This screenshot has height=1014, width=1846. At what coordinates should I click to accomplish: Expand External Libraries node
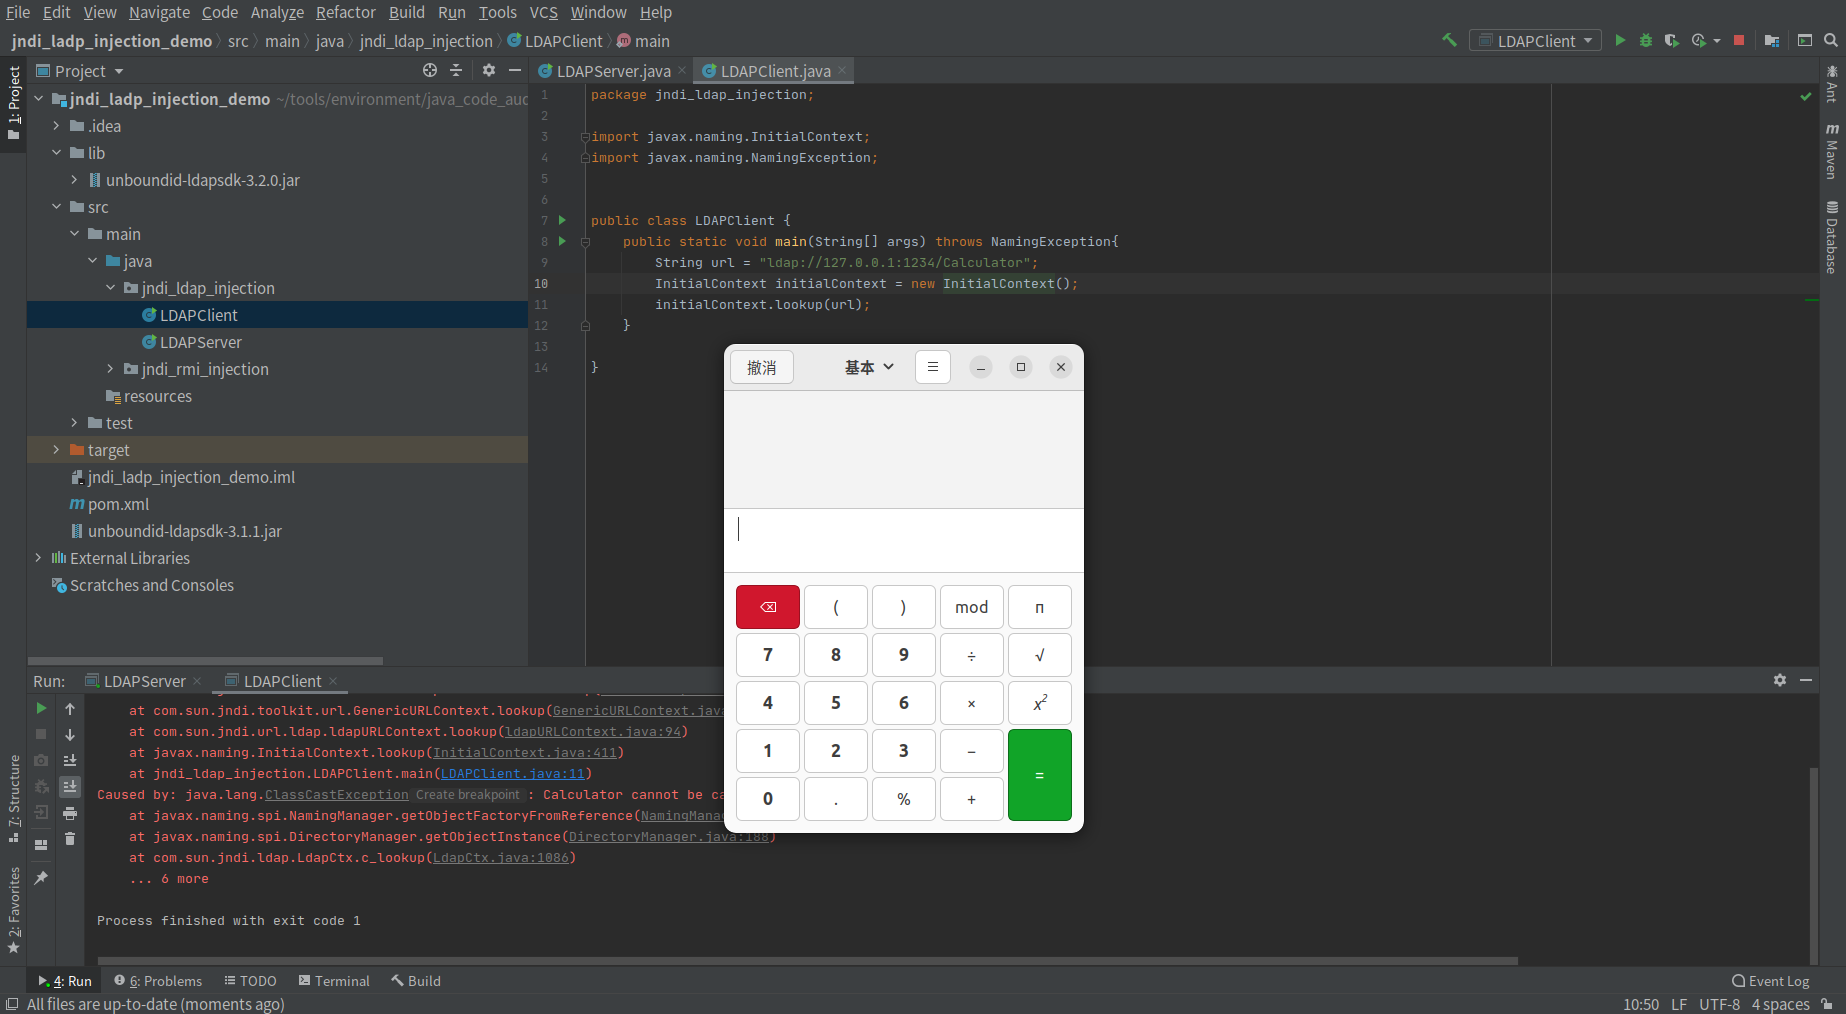click(39, 558)
